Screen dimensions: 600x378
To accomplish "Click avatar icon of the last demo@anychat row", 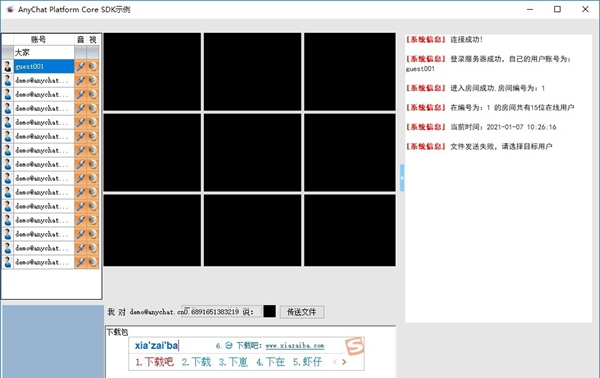I will click(x=8, y=262).
